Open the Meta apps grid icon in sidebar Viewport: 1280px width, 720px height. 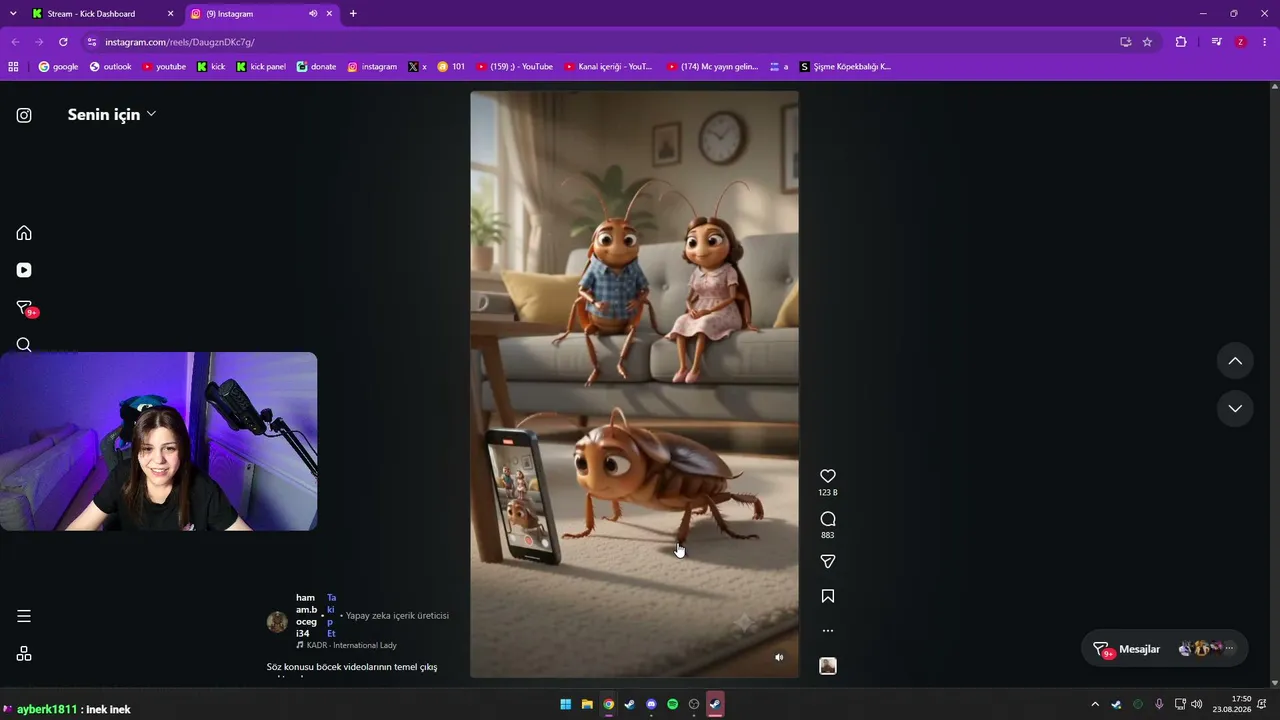(x=24, y=654)
